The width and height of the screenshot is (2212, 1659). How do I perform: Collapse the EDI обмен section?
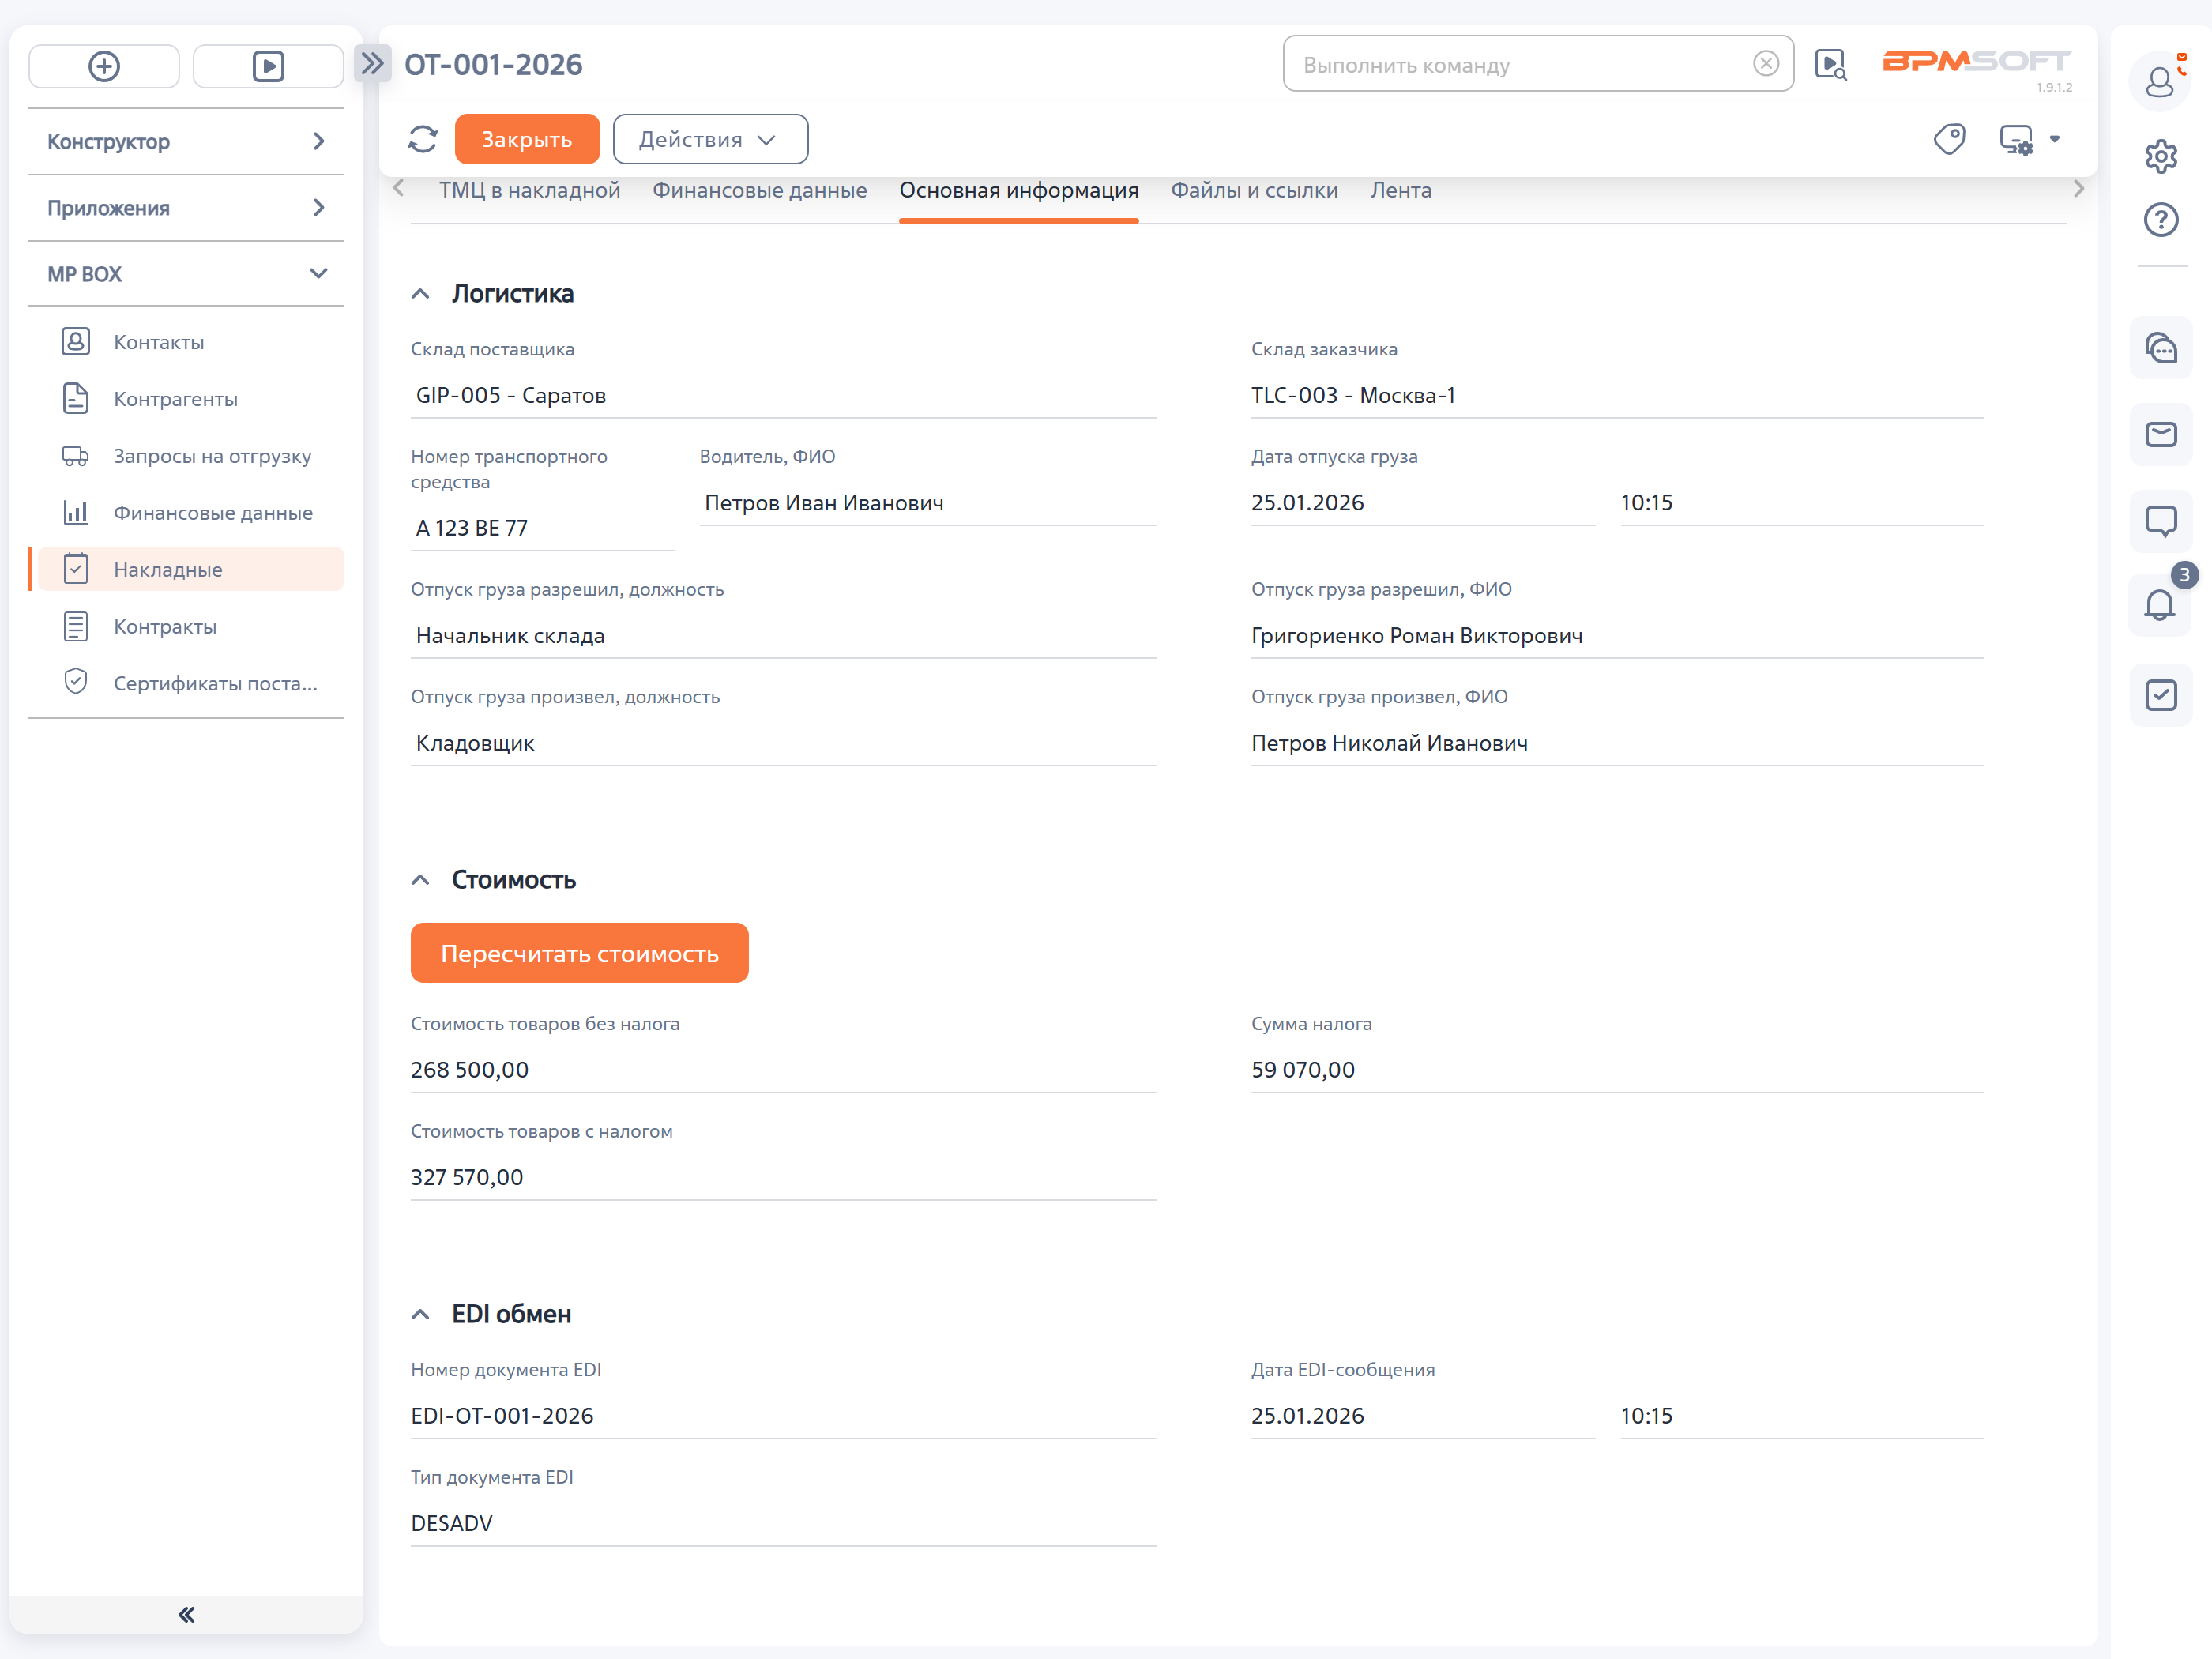coord(420,1314)
